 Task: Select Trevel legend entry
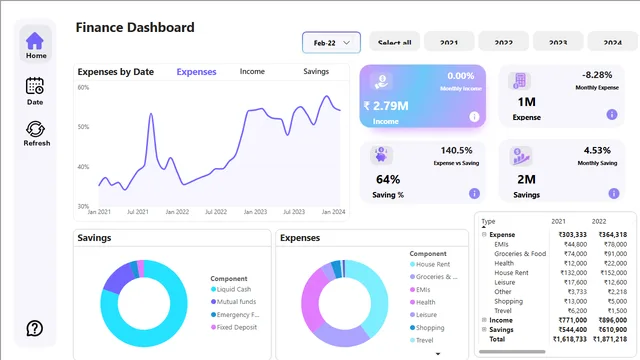click(x=422, y=340)
